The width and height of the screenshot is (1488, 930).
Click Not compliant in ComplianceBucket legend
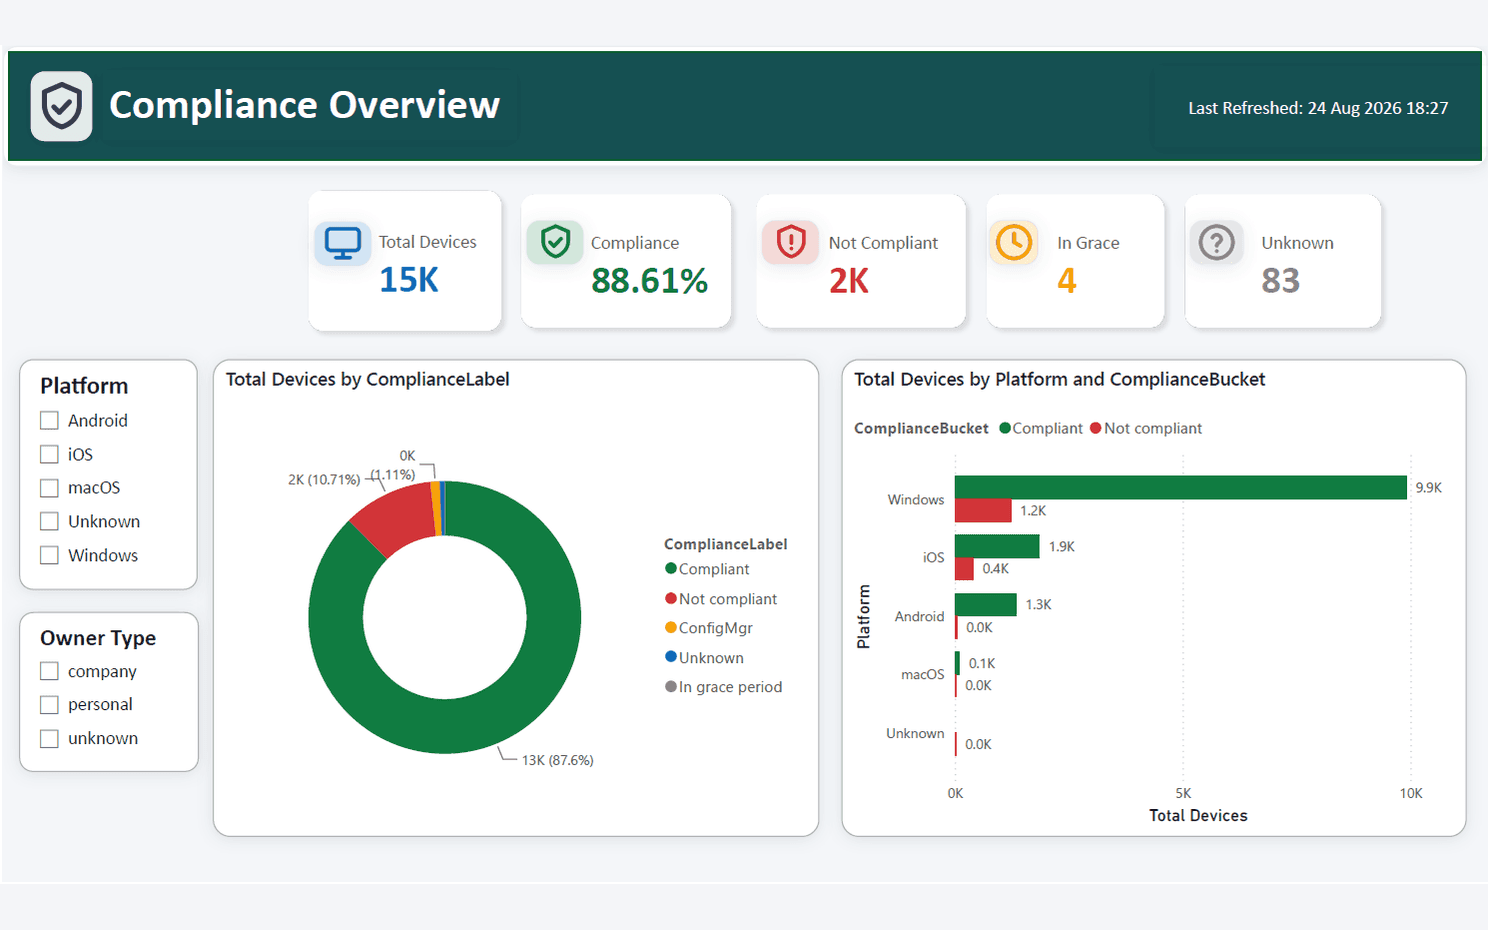pyautogui.click(x=1146, y=428)
